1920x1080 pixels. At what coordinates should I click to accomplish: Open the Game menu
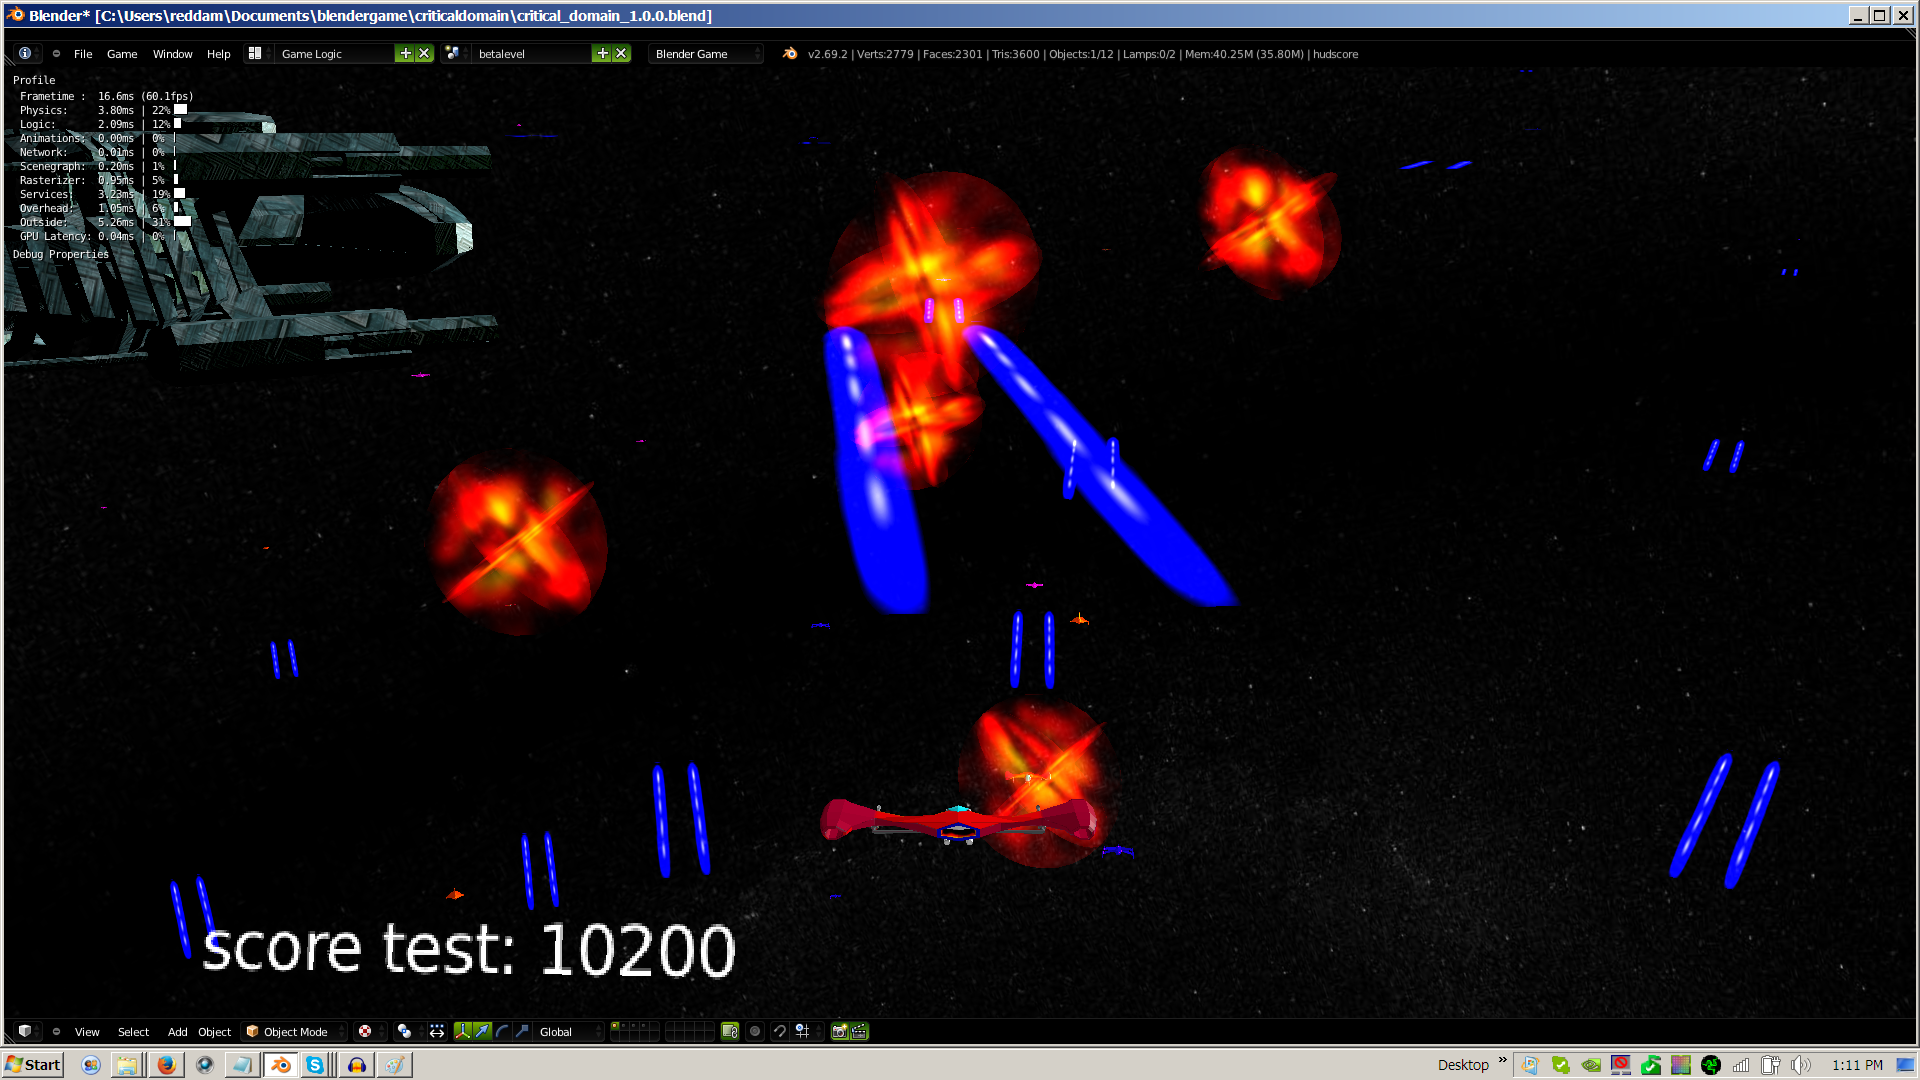[x=120, y=53]
